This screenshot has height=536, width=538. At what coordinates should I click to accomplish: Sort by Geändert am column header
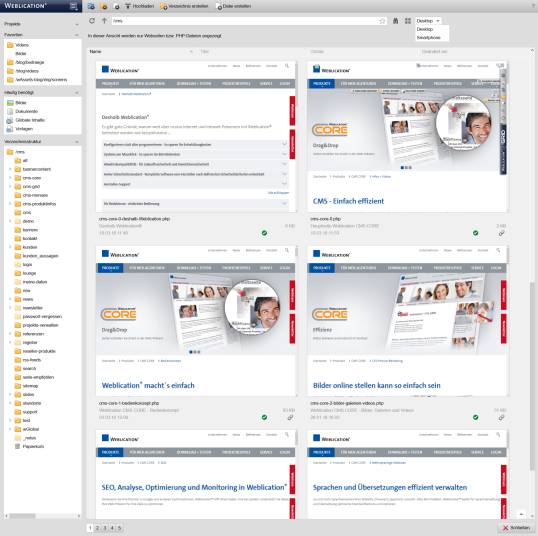pos(474,51)
